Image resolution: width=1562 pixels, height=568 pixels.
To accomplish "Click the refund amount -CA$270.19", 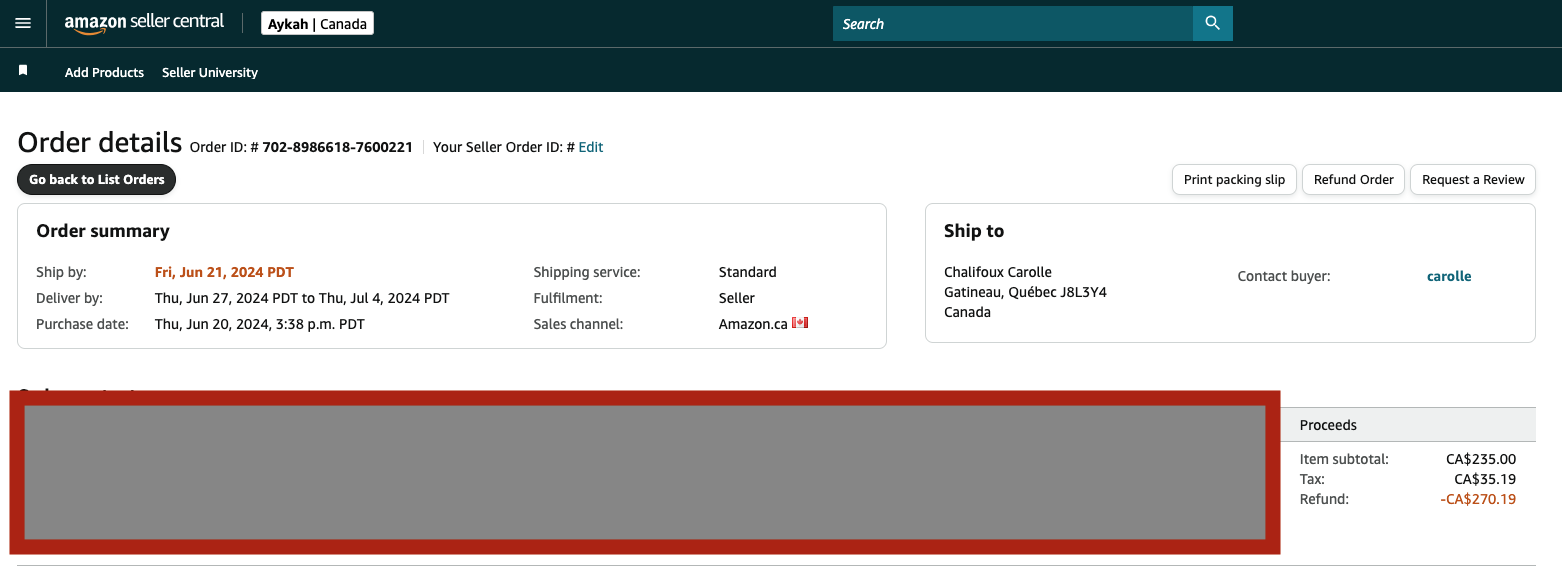I will [x=1478, y=499].
